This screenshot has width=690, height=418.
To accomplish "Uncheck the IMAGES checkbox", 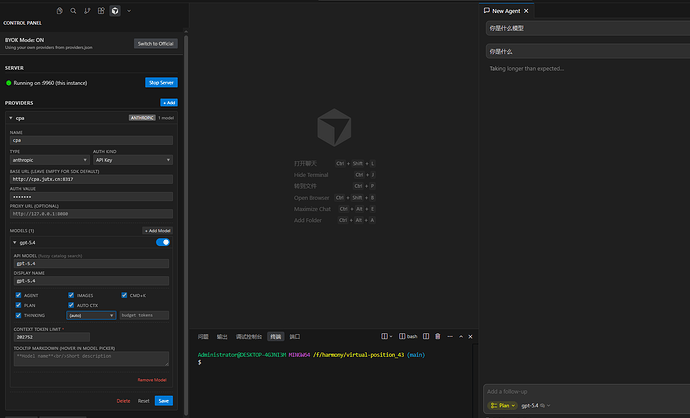I will [x=71, y=295].
